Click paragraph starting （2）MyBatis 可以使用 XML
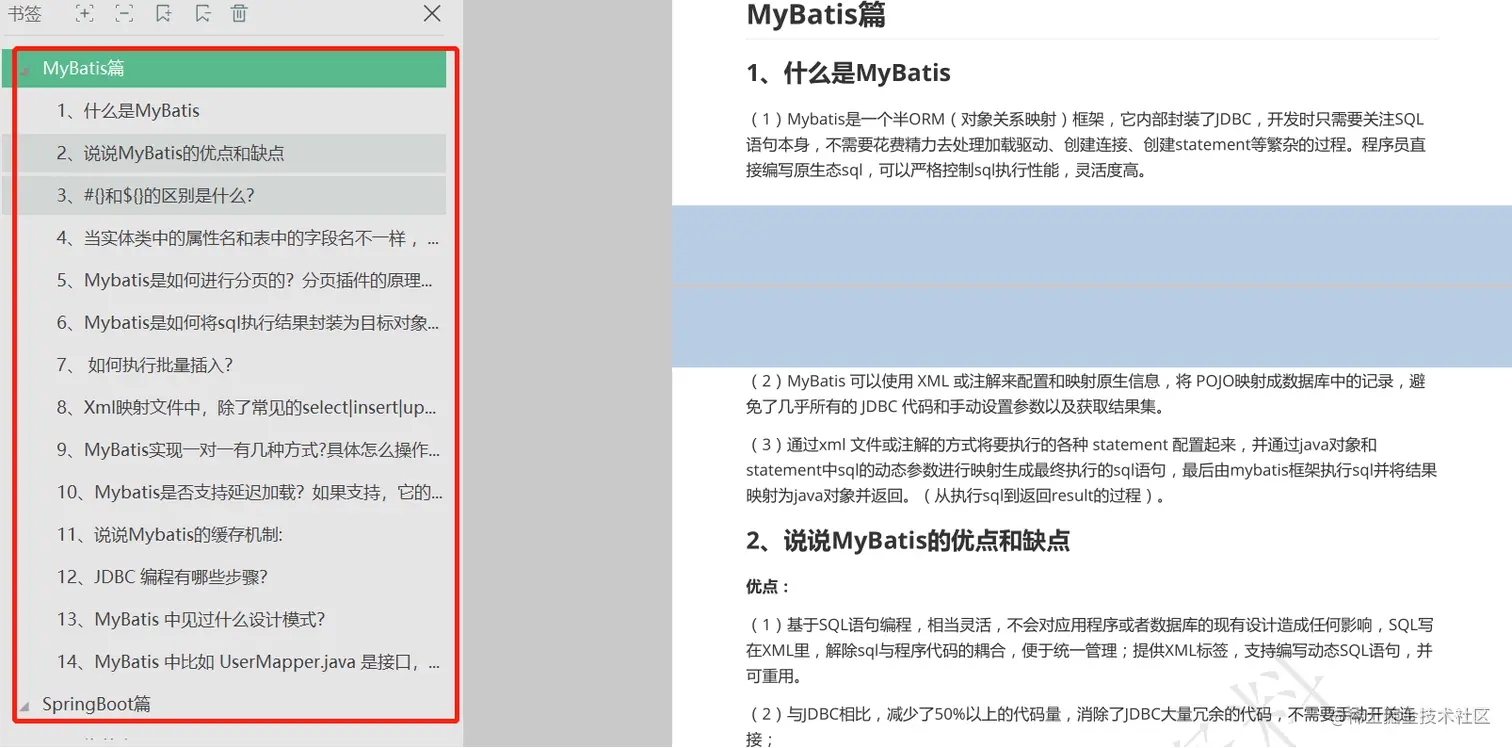This screenshot has width=1512, height=748. point(1086,394)
